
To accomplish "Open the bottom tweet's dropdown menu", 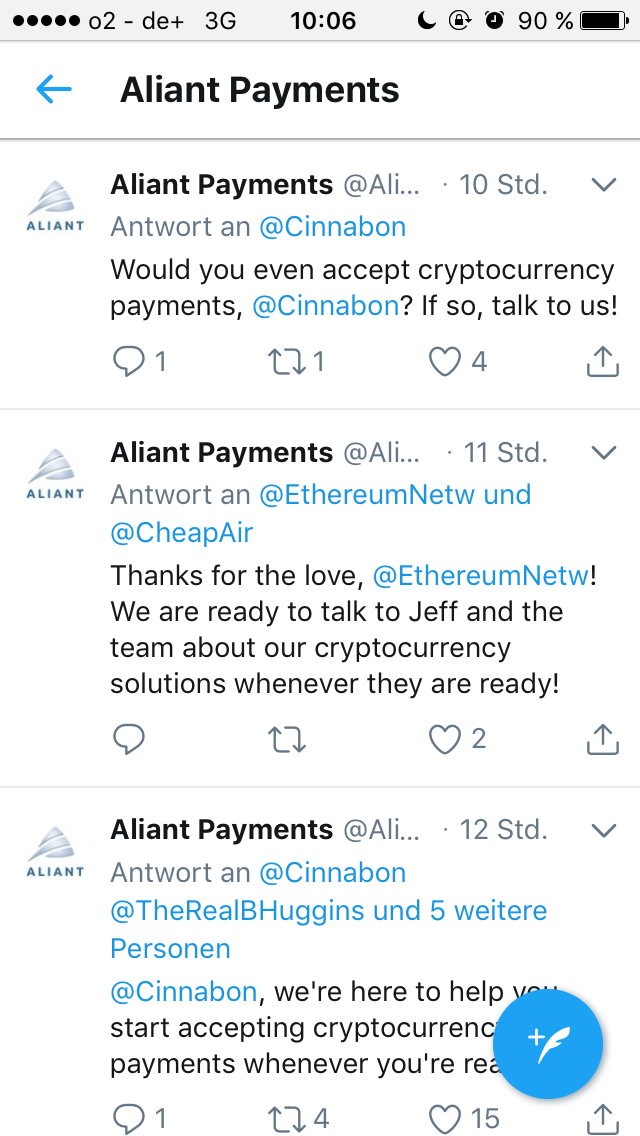I will pyautogui.click(x=603, y=829).
